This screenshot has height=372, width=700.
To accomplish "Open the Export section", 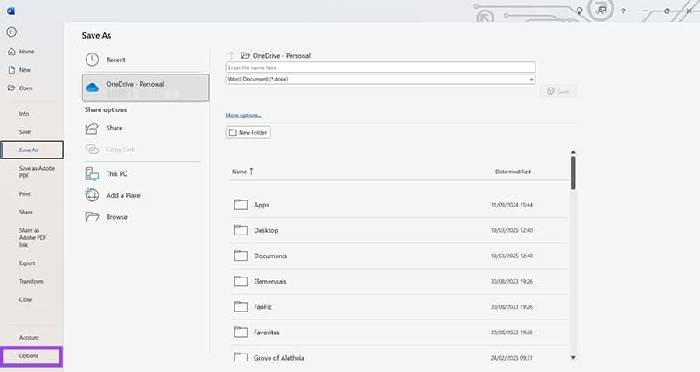I will point(27,263).
